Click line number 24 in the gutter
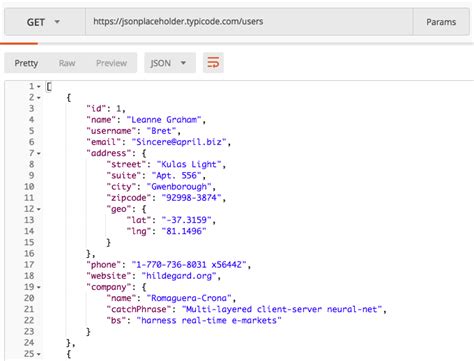Screen dimensions: 474x361 [29, 343]
